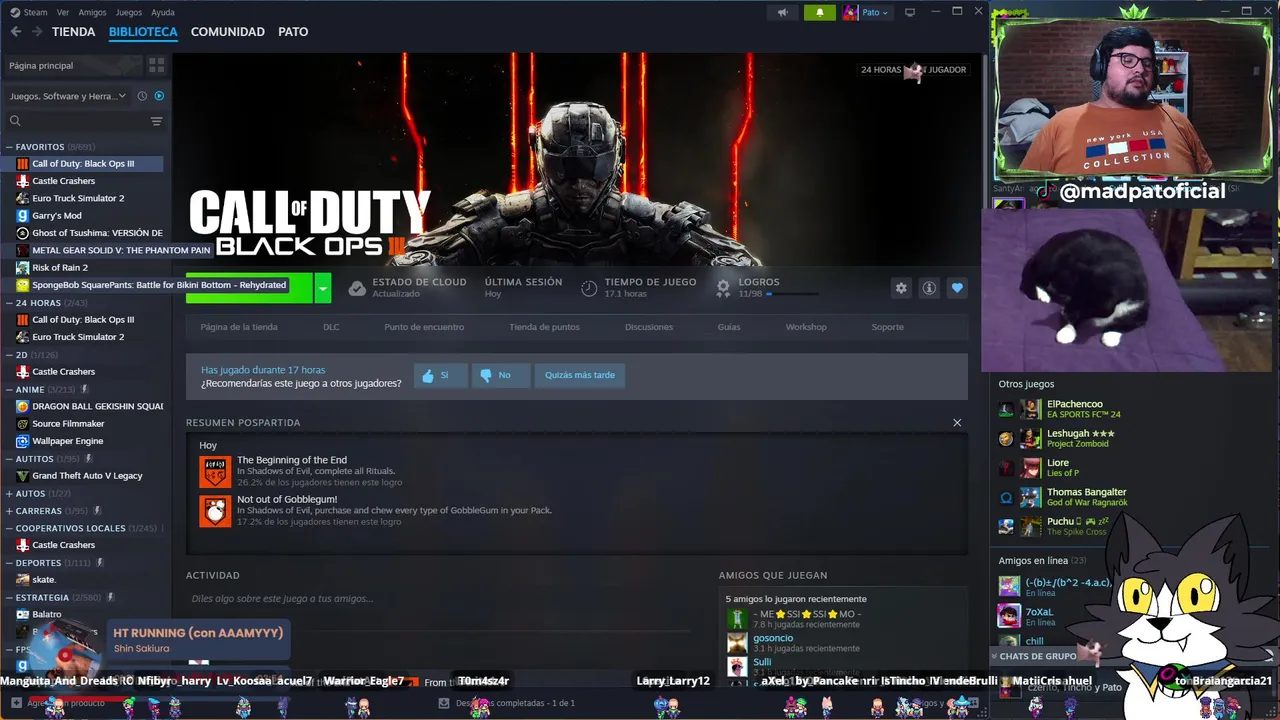Go back with the left arrow

coord(15,32)
